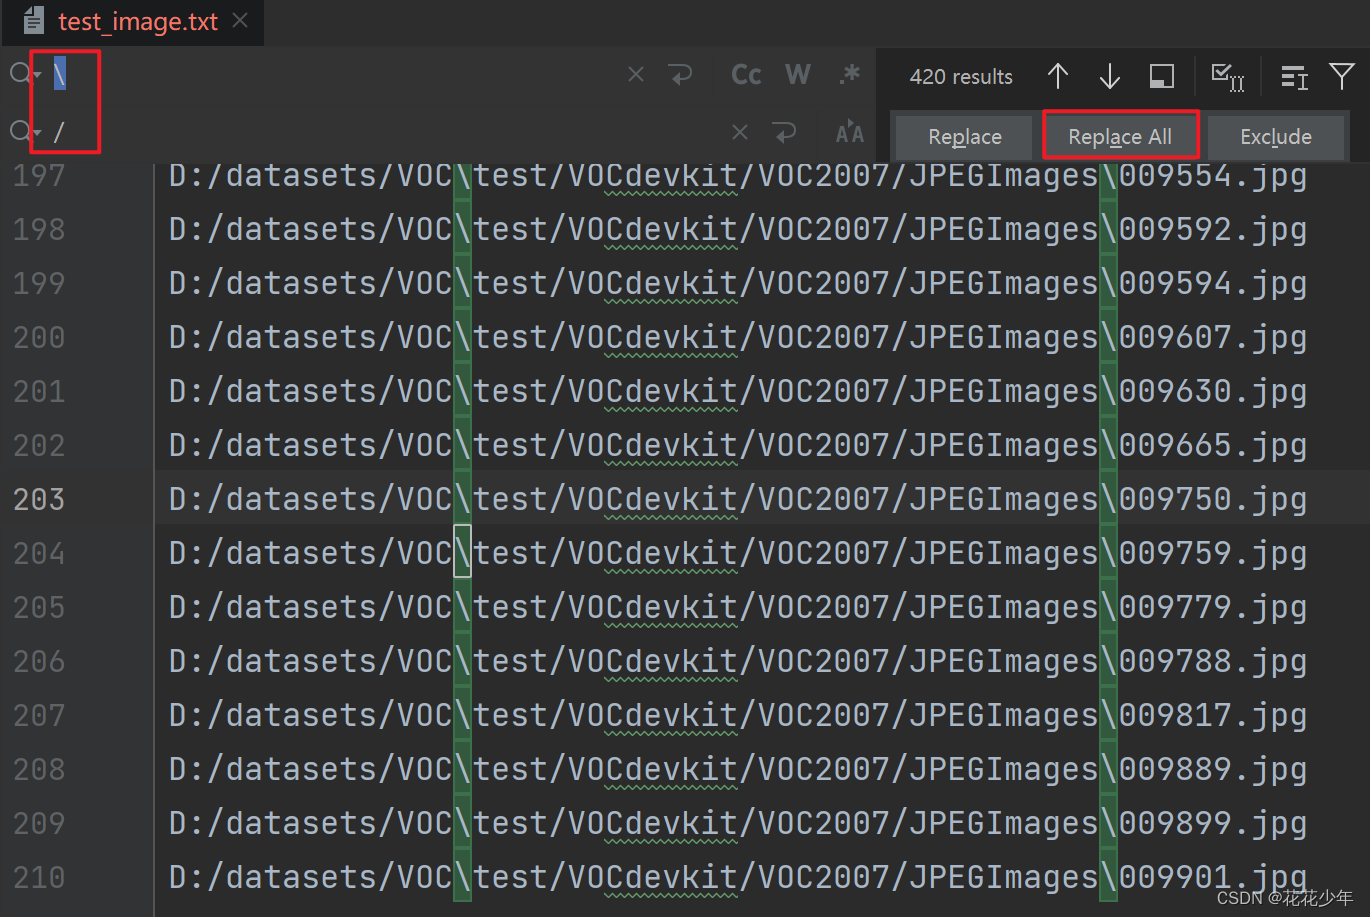Click line number 199 in the gutter
This screenshot has height=917, width=1370.
click(x=39, y=284)
